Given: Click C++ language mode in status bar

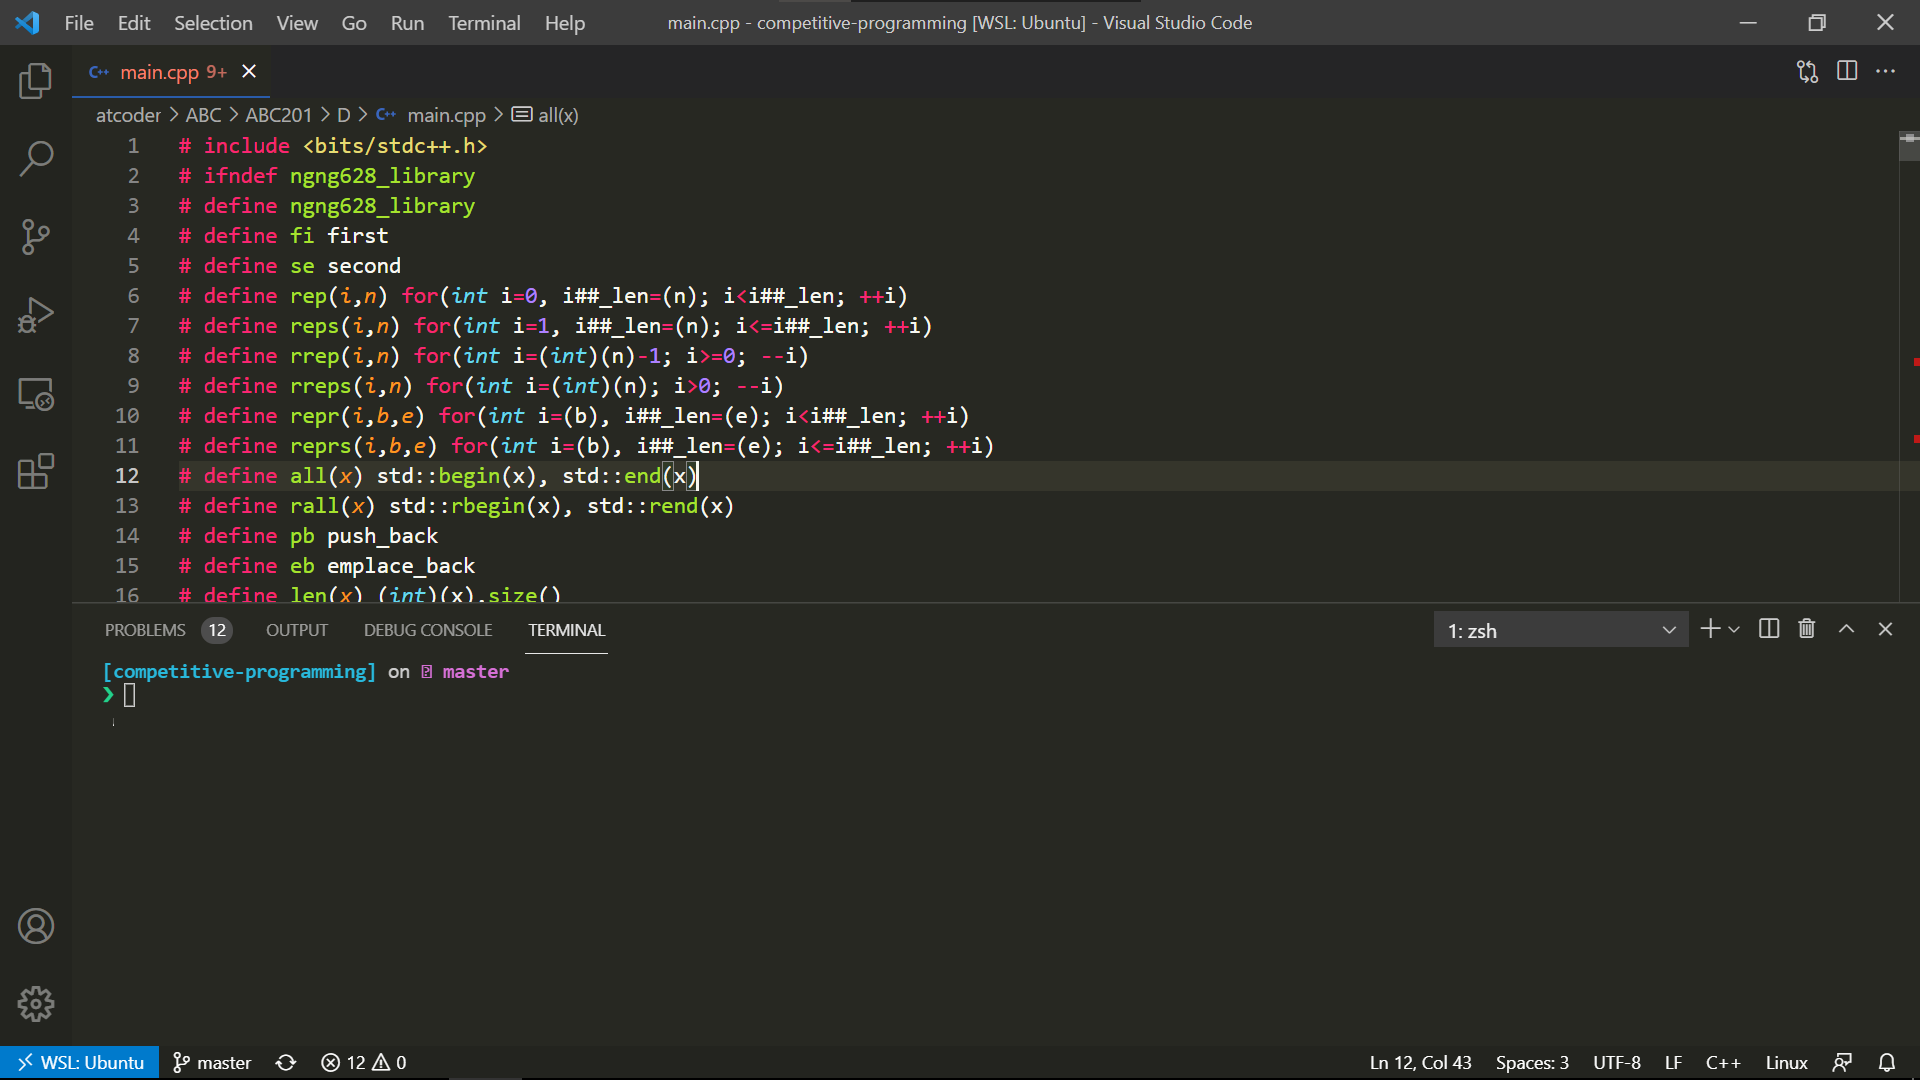Looking at the screenshot, I should [1722, 1062].
